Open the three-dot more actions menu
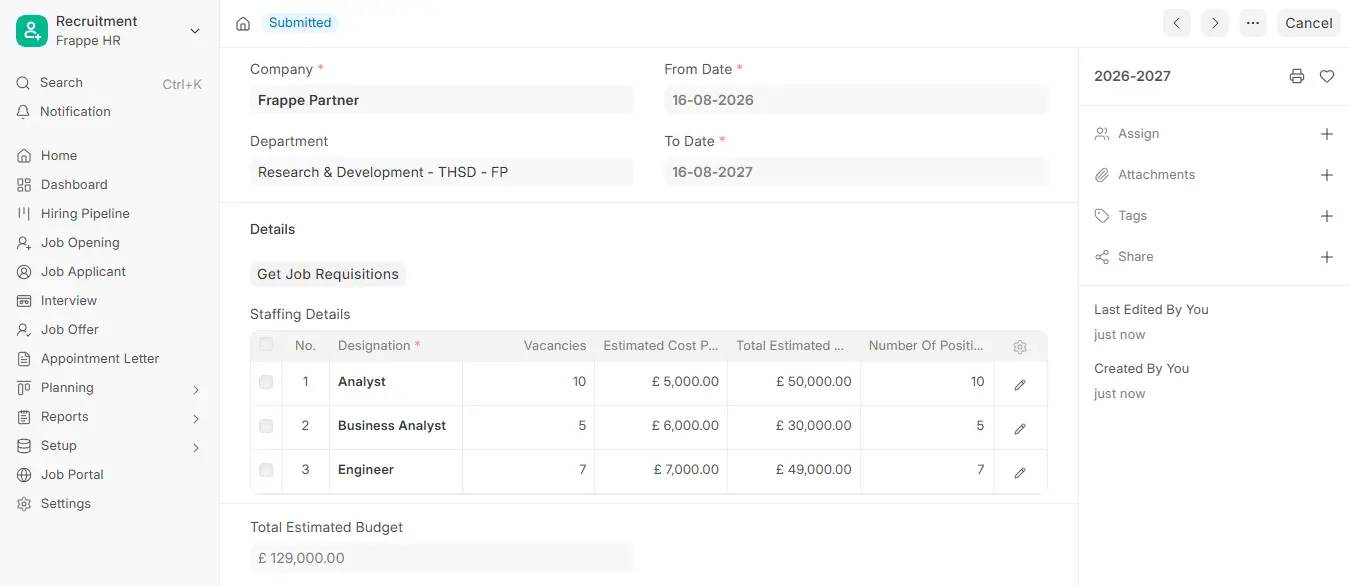Viewport: 1350px width, 586px height. (x=1253, y=23)
